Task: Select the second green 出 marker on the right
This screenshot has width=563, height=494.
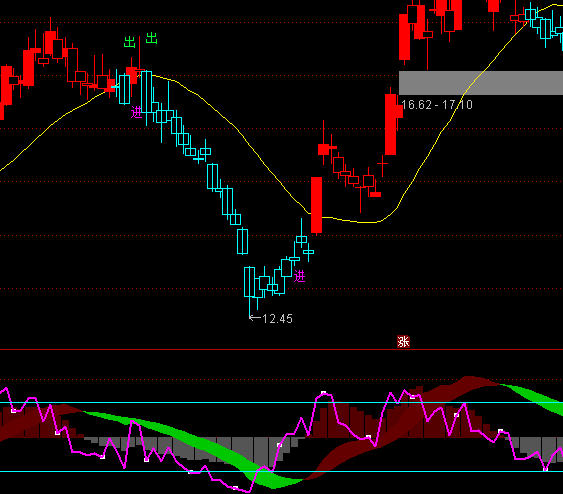Action: click(152, 38)
